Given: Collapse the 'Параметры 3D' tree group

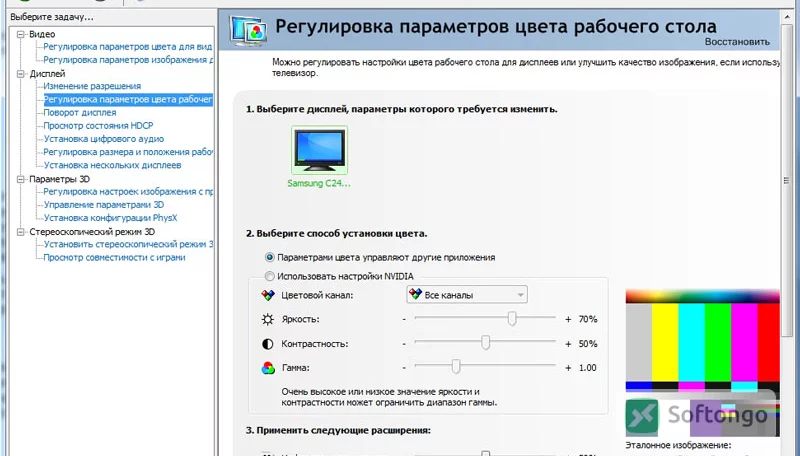Looking at the screenshot, I should point(21,179).
